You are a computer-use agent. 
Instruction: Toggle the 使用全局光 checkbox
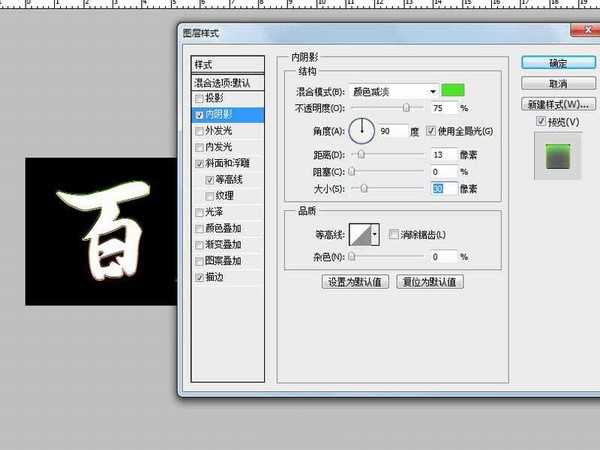click(431, 131)
